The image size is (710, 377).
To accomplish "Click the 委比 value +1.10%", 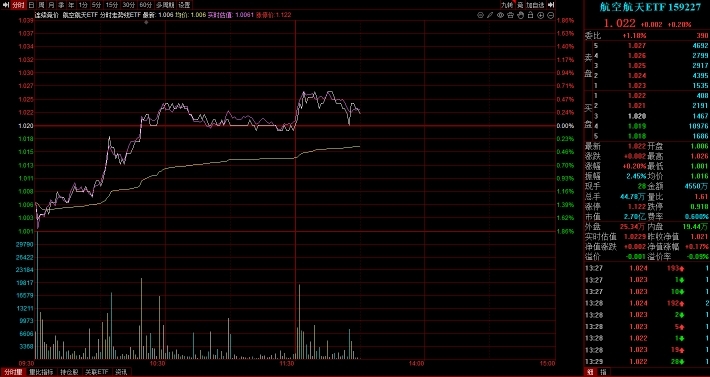I will (634, 35).
